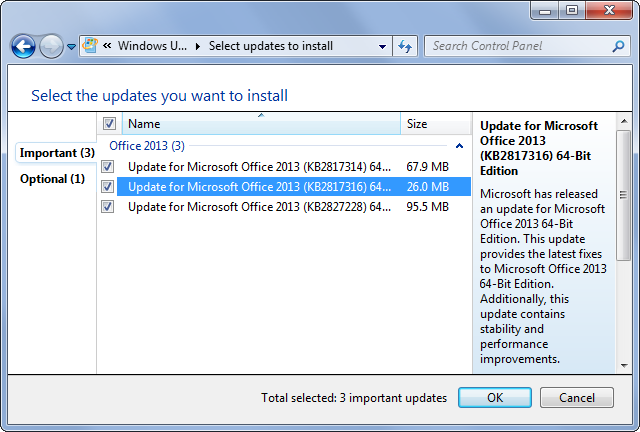This screenshot has height=432, width=640.
Task: Click the search magnifier icon
Action: coord(618,46)
